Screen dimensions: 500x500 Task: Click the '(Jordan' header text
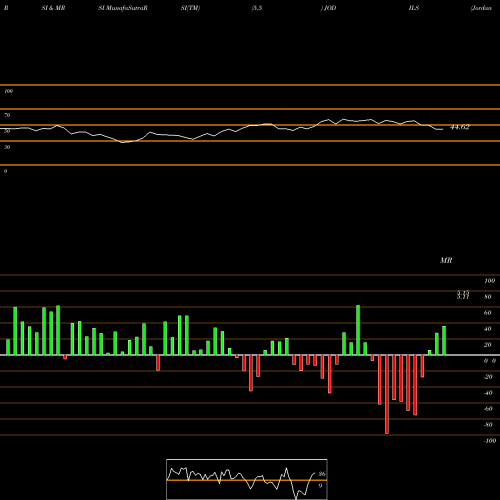point(481,8)
